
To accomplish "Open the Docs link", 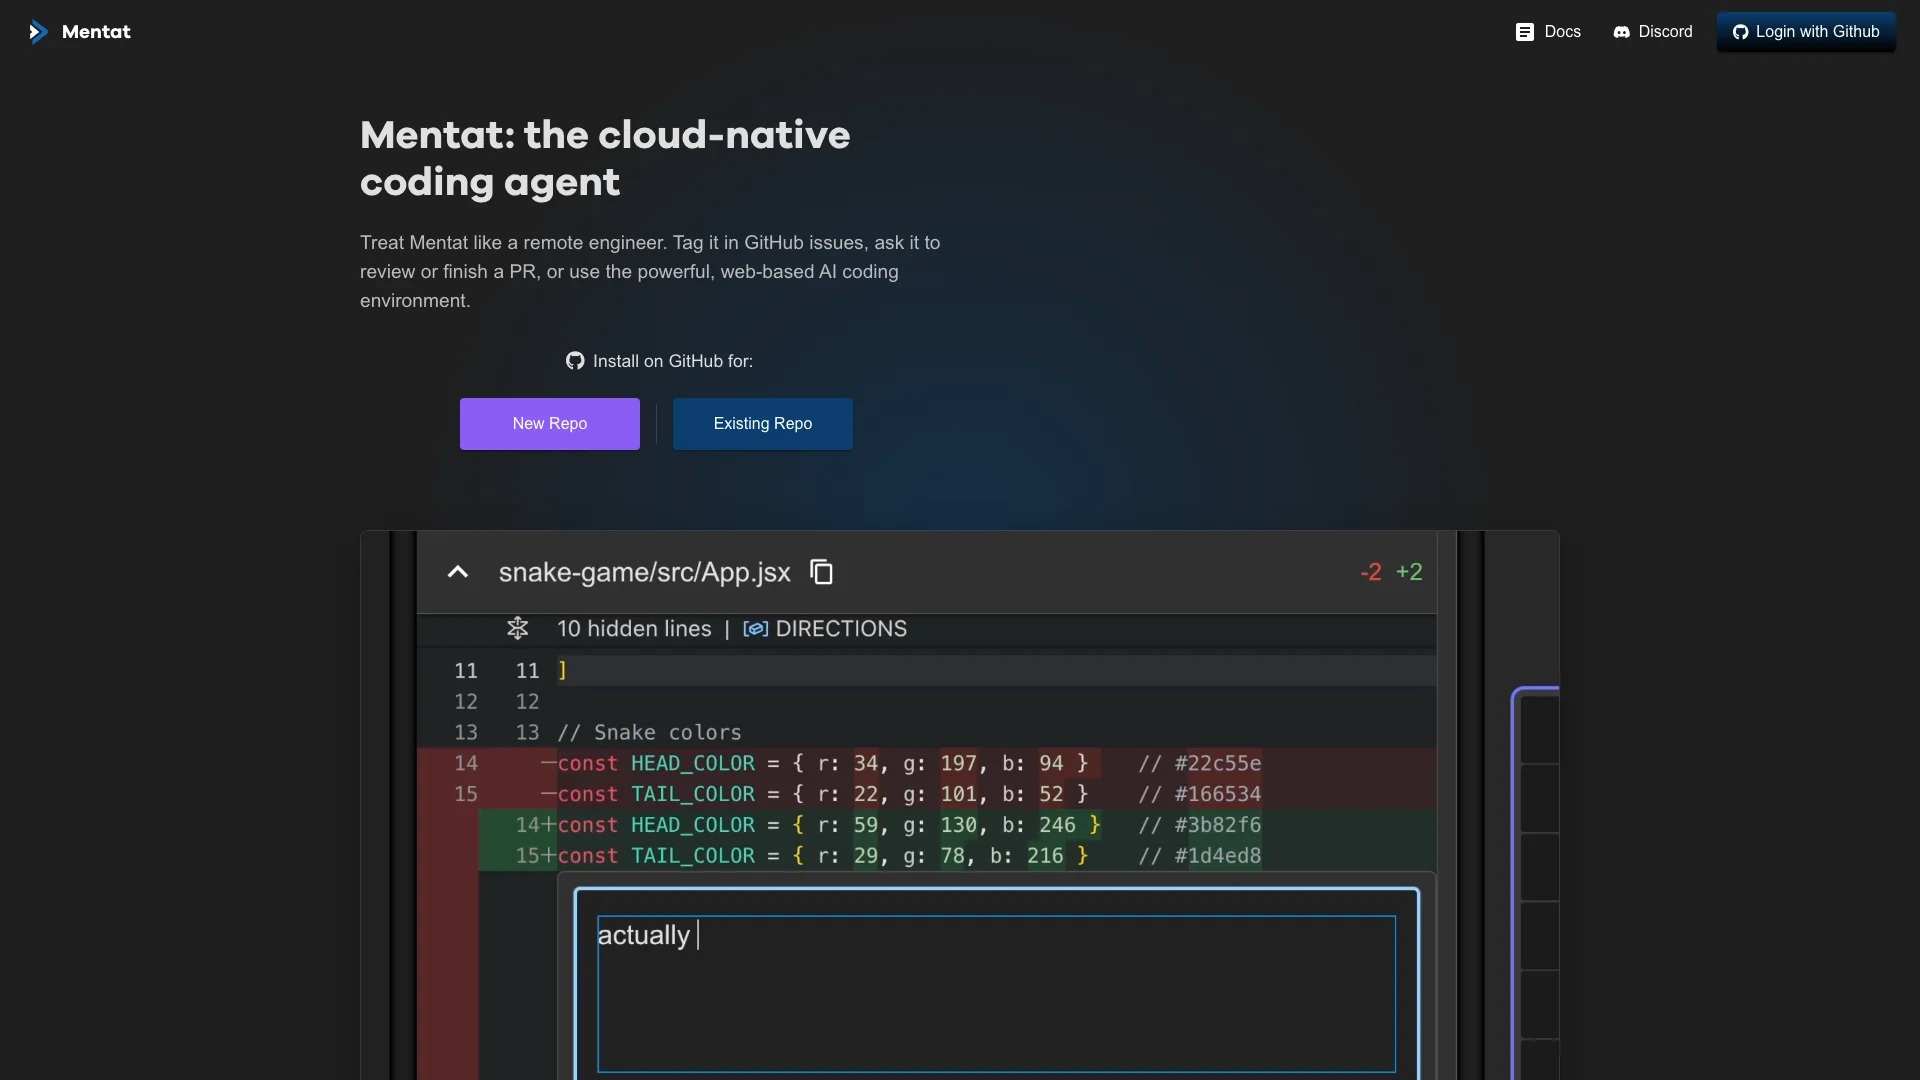I will click(1561, 32).
